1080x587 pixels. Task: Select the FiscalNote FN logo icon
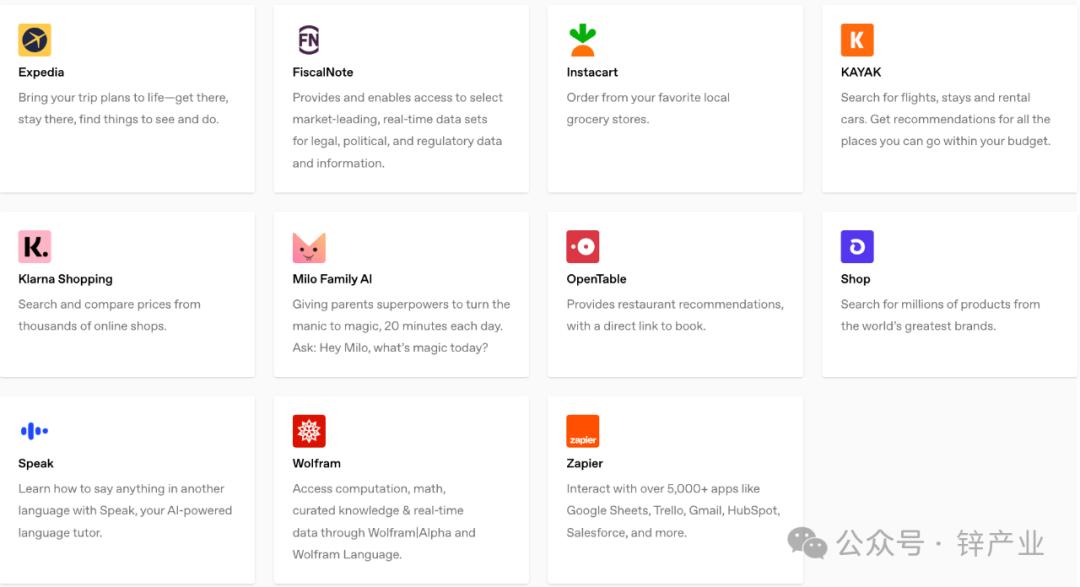tap(309, 40)
